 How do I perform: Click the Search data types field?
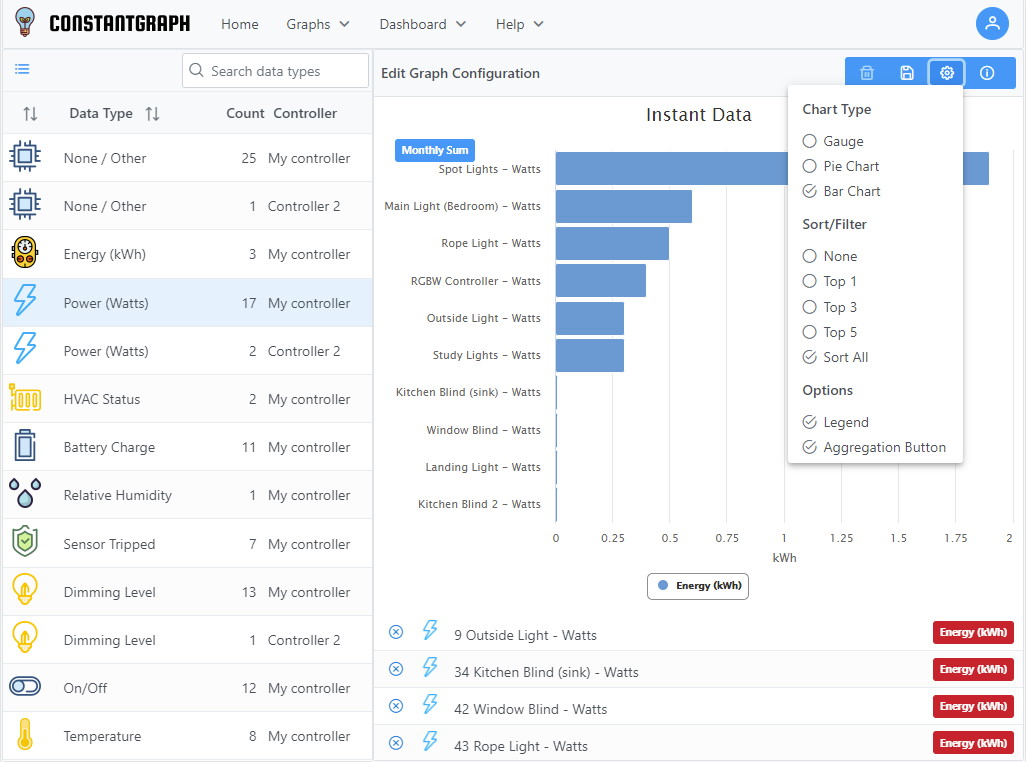click(x=276, y=71)
